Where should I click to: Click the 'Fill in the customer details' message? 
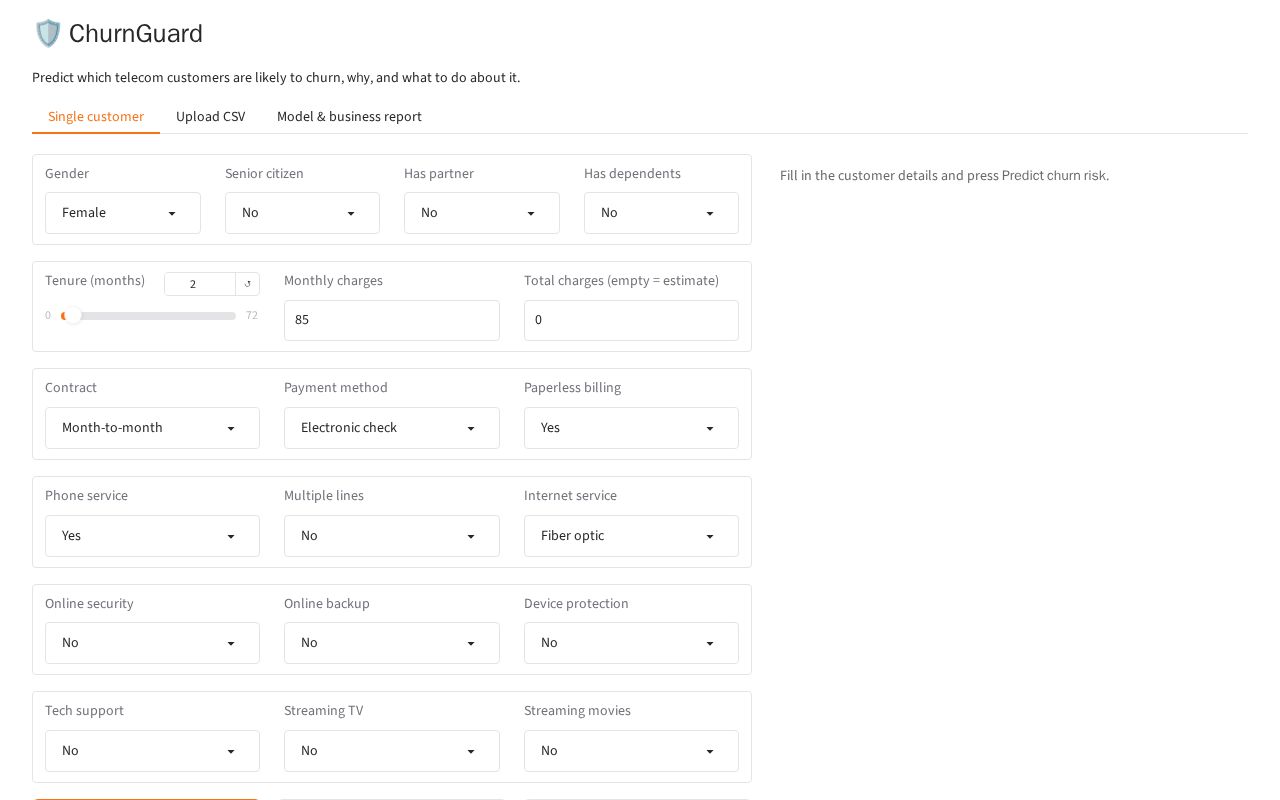[944, 176]
